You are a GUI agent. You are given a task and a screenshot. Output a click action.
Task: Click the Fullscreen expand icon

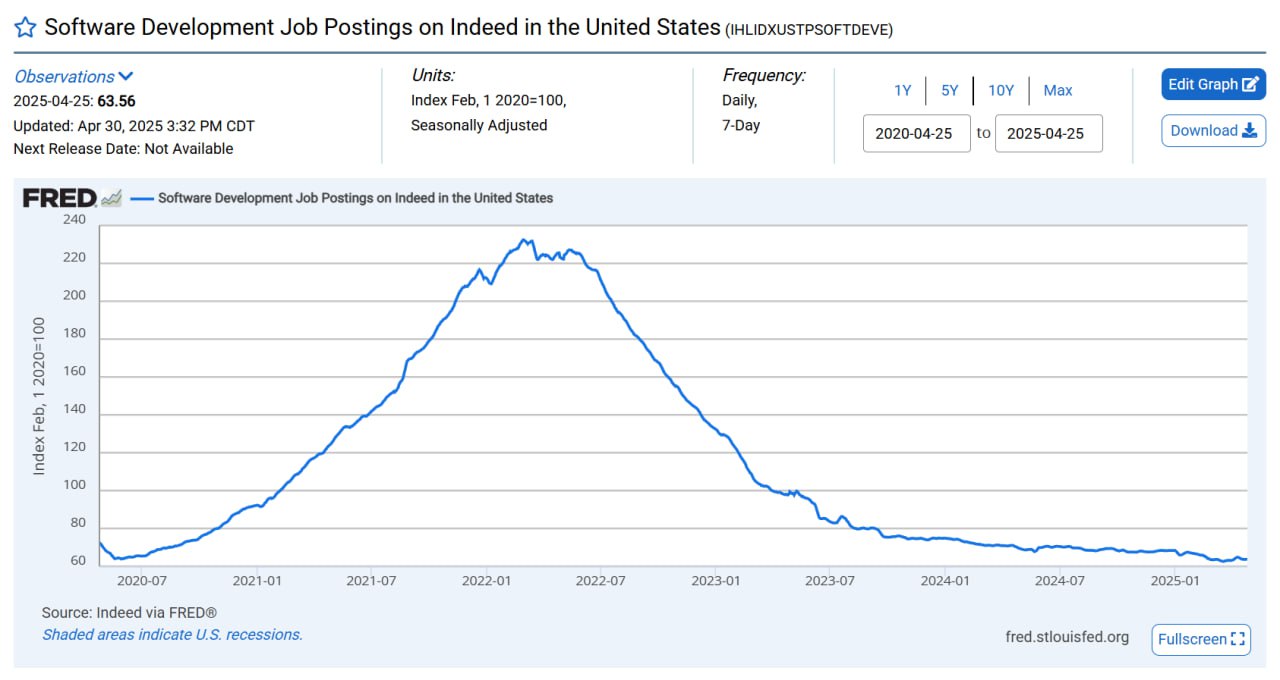pos(1238,639)
